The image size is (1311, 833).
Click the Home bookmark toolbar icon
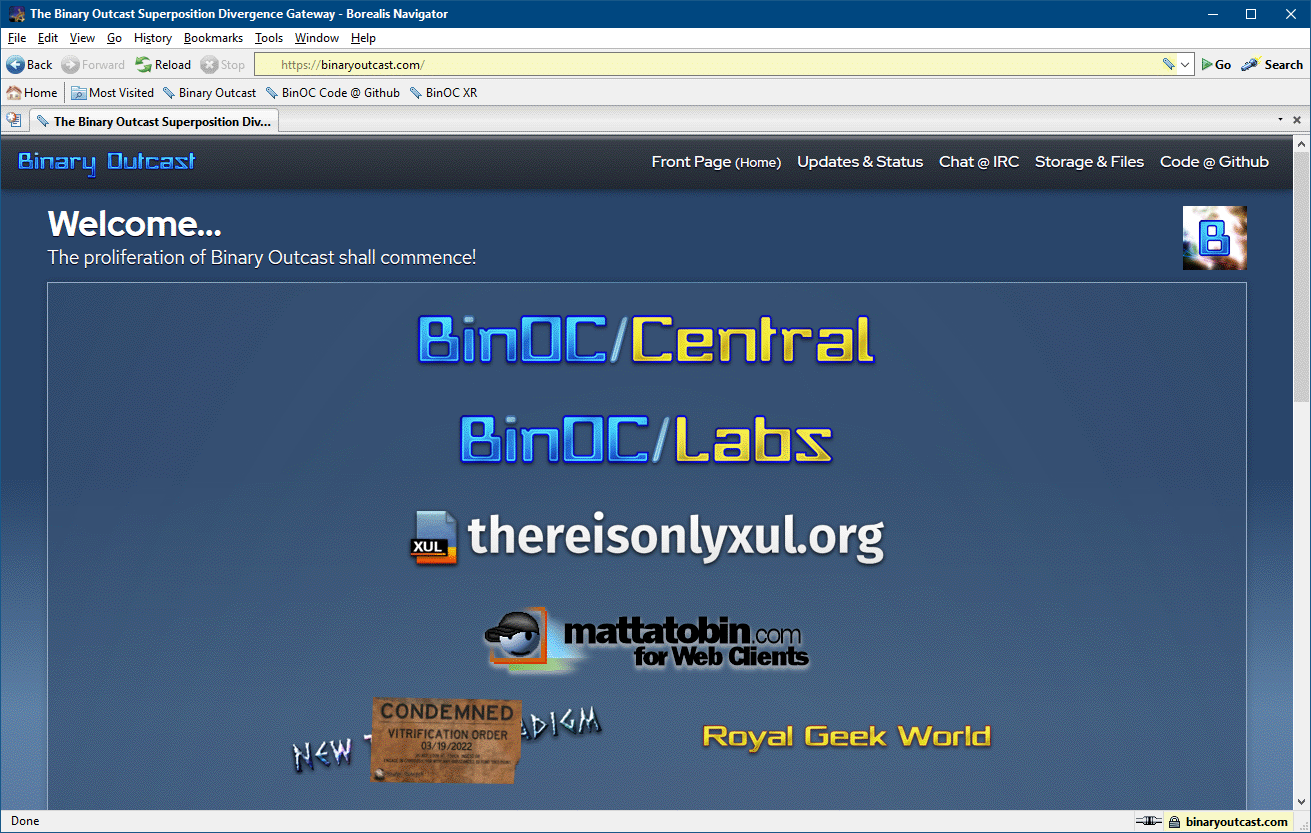point(32,93)
